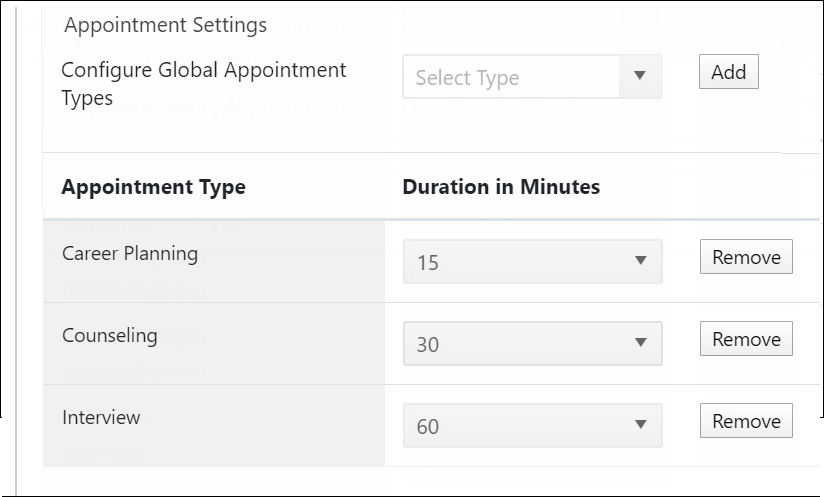Expand Career Planning duration dropdown arrow
The height and width of the screenshot is (497, 824).
click(640, 262)
